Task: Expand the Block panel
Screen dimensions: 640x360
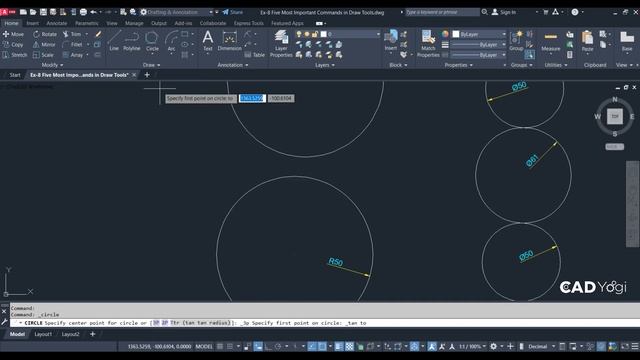Action: (x=398, y=65)
